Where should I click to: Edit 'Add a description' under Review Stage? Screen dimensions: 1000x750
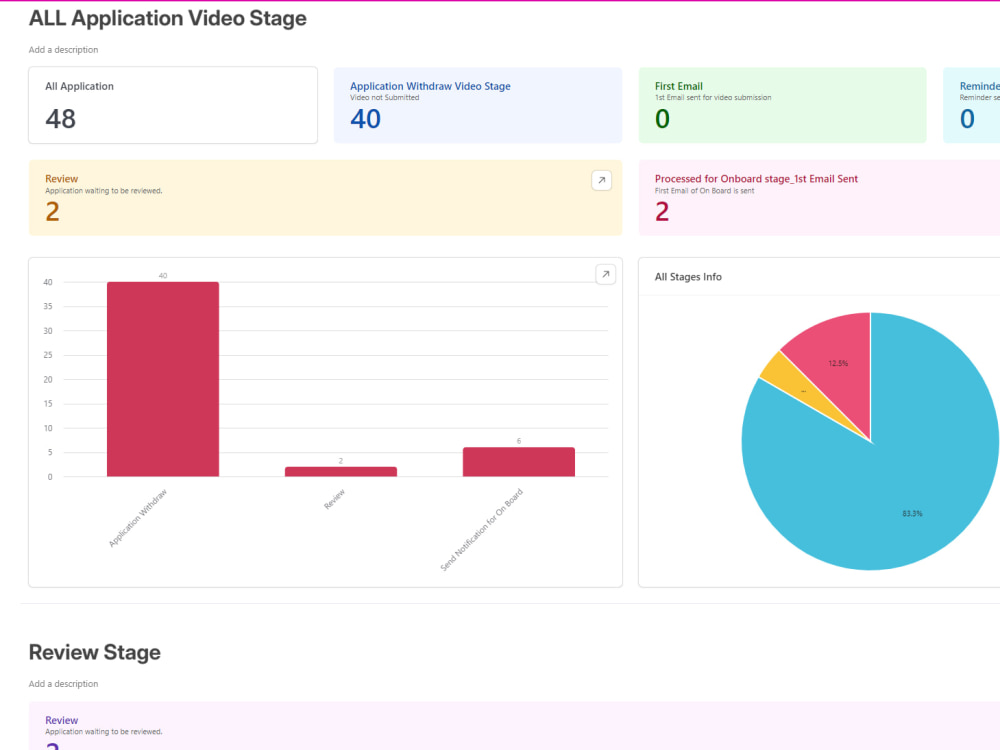pyautogui.click(x=63, y=684)
